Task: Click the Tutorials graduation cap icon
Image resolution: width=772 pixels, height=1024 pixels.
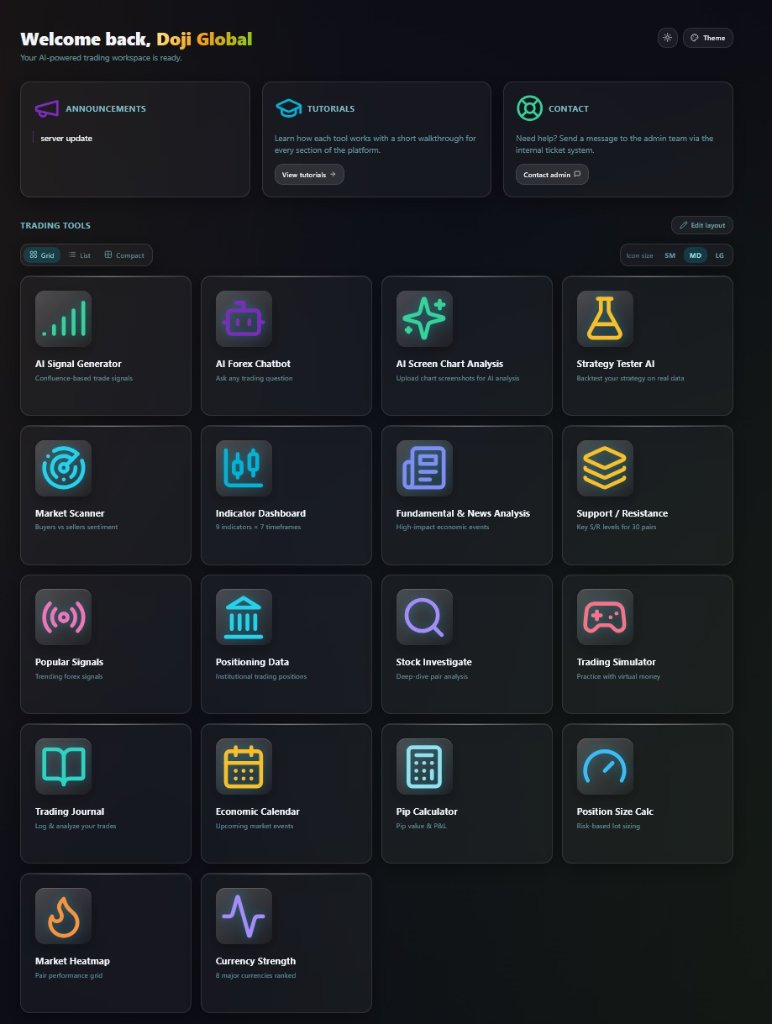Action: tap(288, 108)
